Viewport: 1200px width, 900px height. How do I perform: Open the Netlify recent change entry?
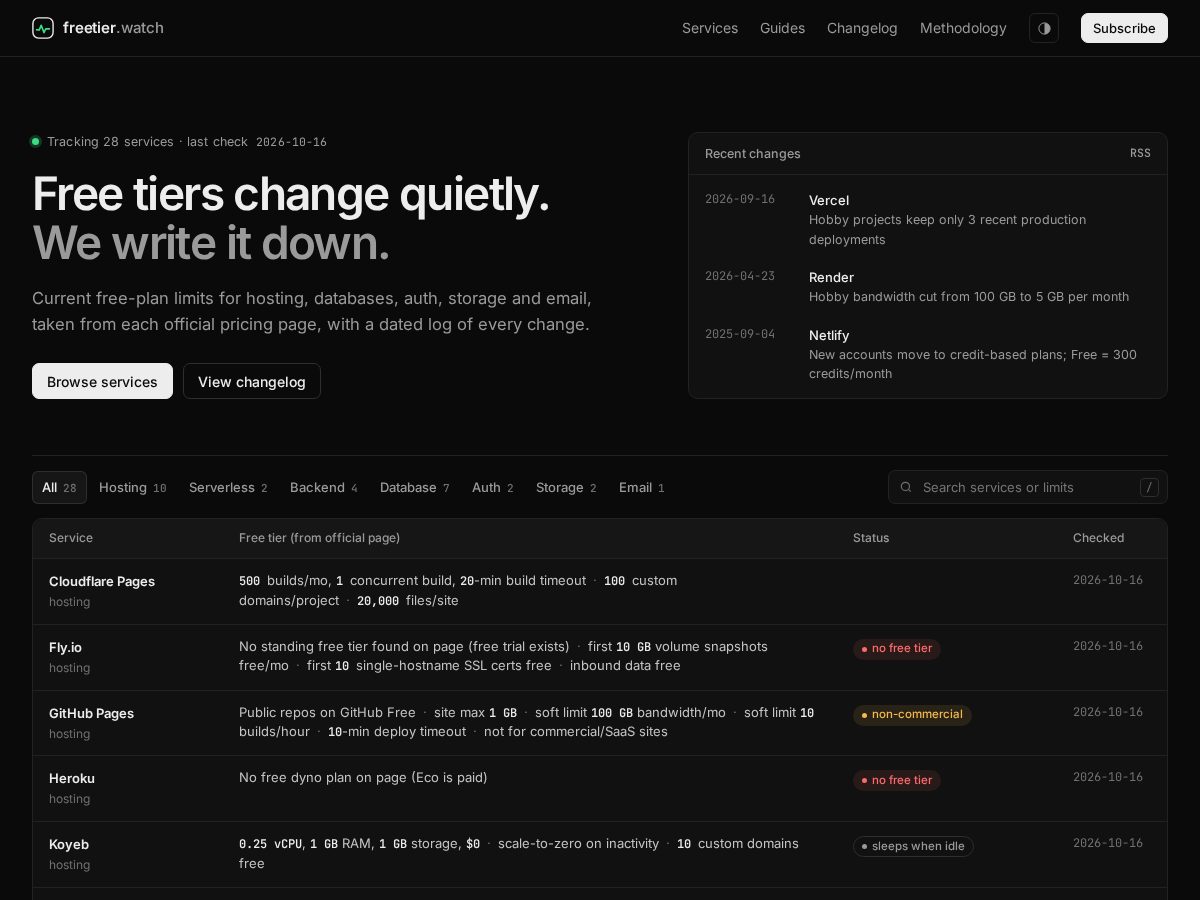coord(928,354)
